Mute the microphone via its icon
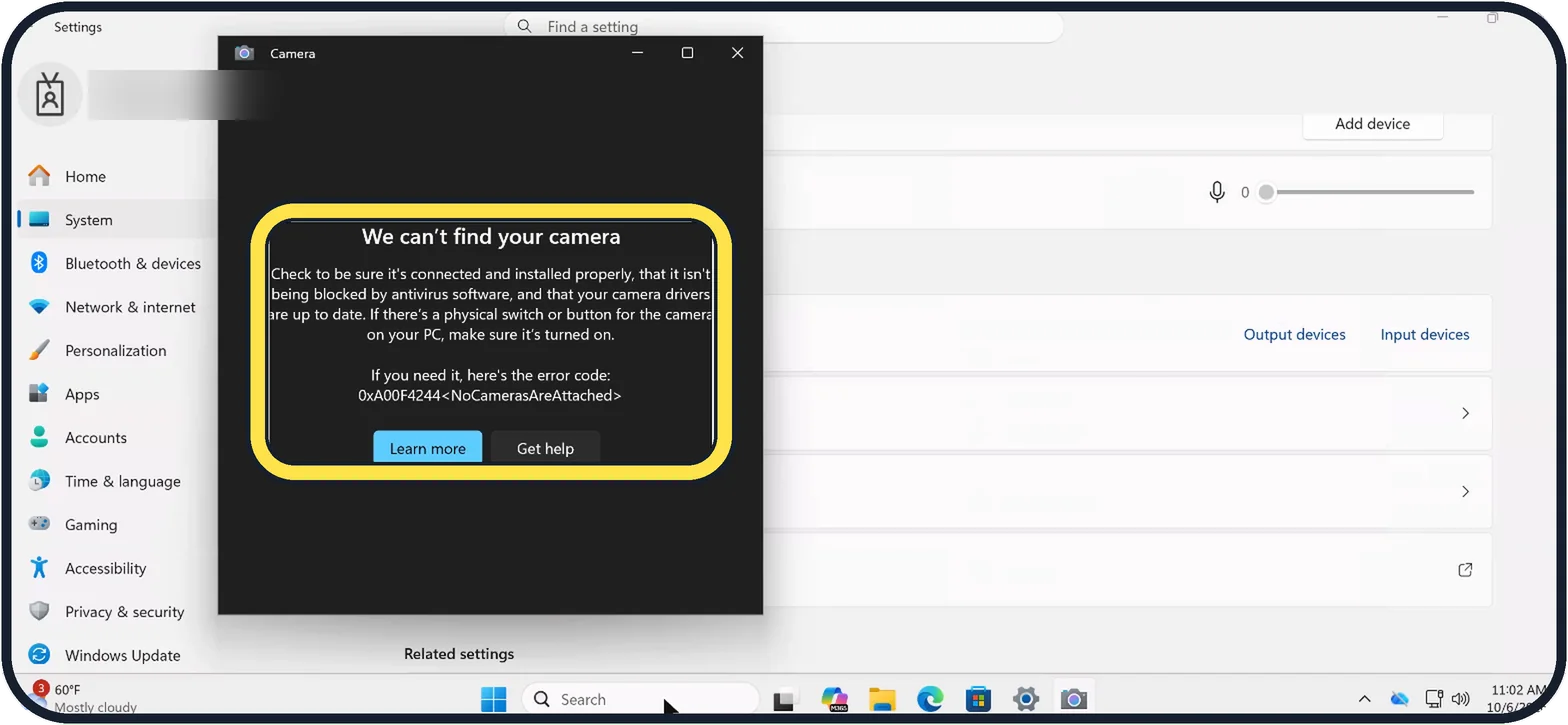1568x725 pixels. tap(1217, 192)
